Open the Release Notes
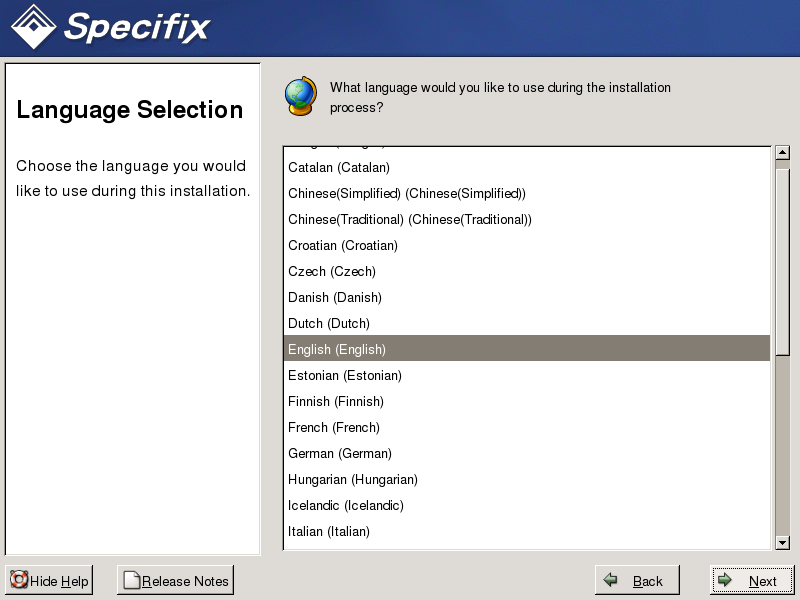This screenshot has width=800, height=600. pyautogui.click(x=175, y=581)
